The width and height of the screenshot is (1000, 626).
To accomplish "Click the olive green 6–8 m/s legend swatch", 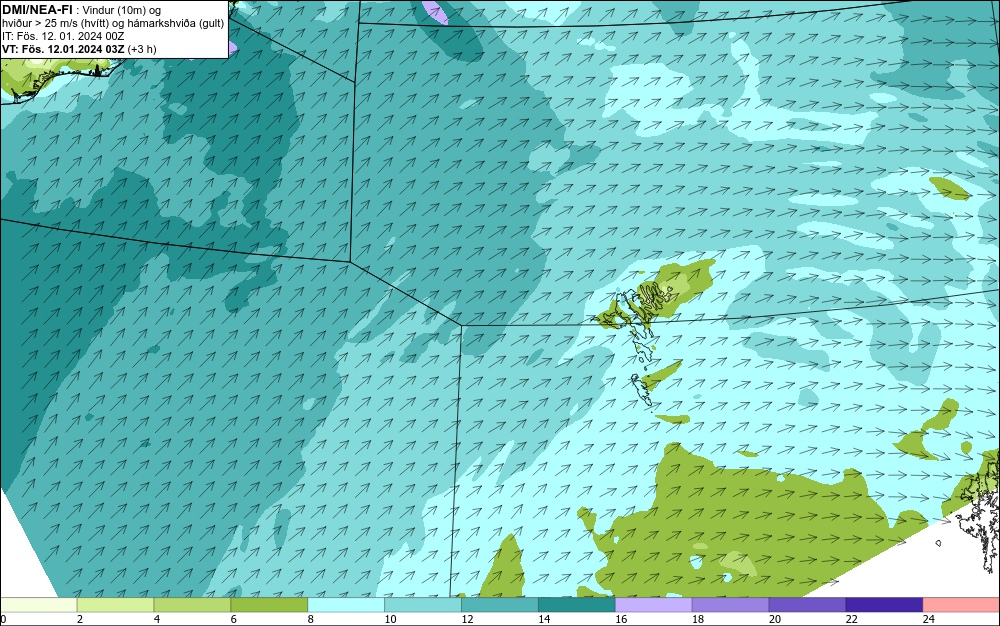I will tap(269, 604).
